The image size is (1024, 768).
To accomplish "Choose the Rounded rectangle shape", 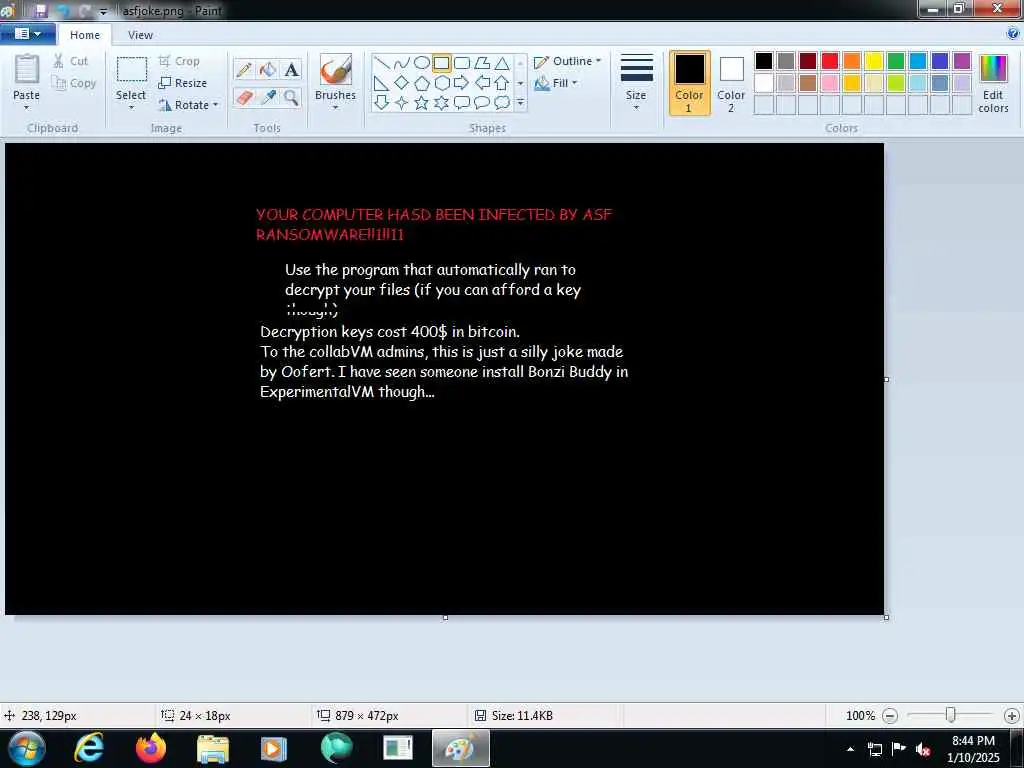I will tap(462, 63).
